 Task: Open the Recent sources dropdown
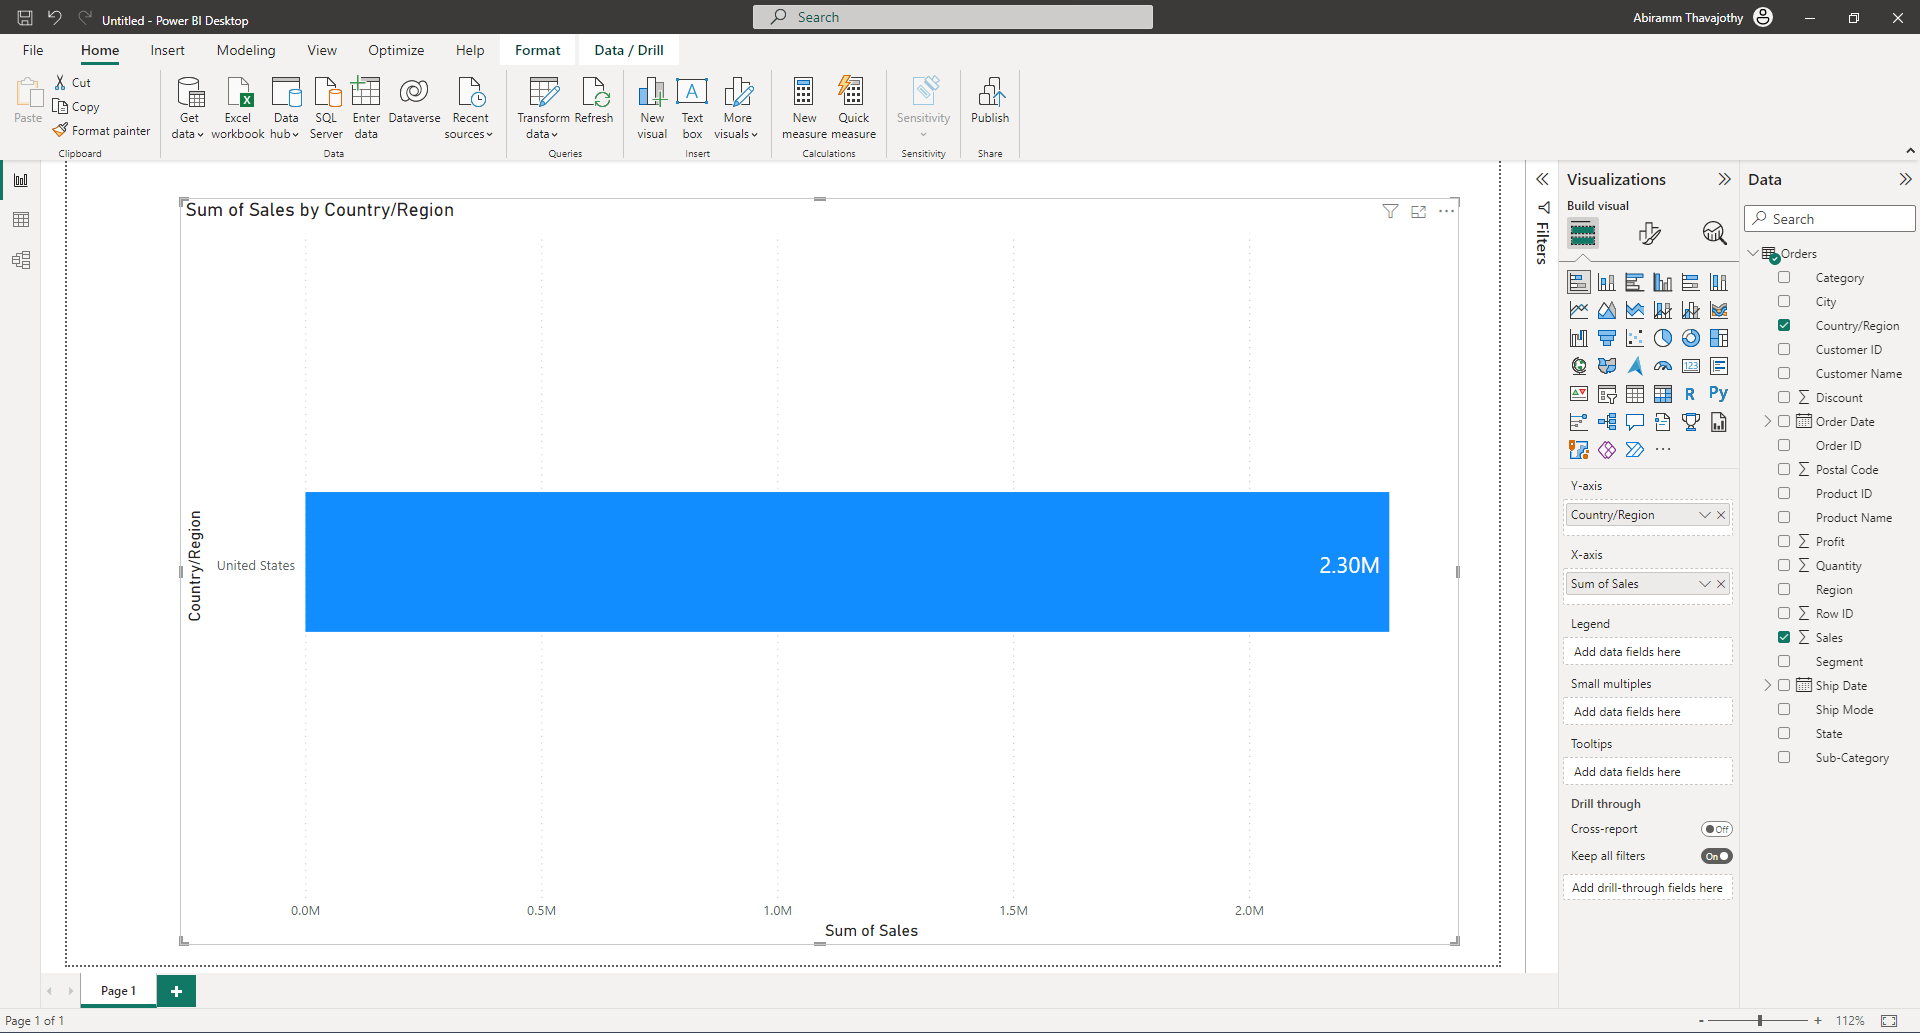tap(469, 108)
